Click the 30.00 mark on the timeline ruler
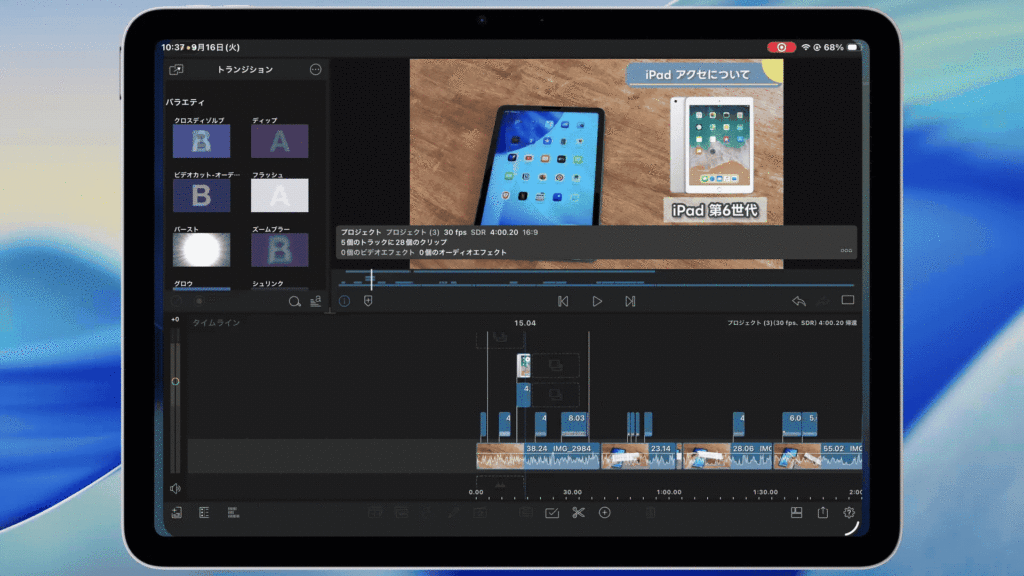The height and width of the screenshot is (576, 1024). click(x=572, y=492)
